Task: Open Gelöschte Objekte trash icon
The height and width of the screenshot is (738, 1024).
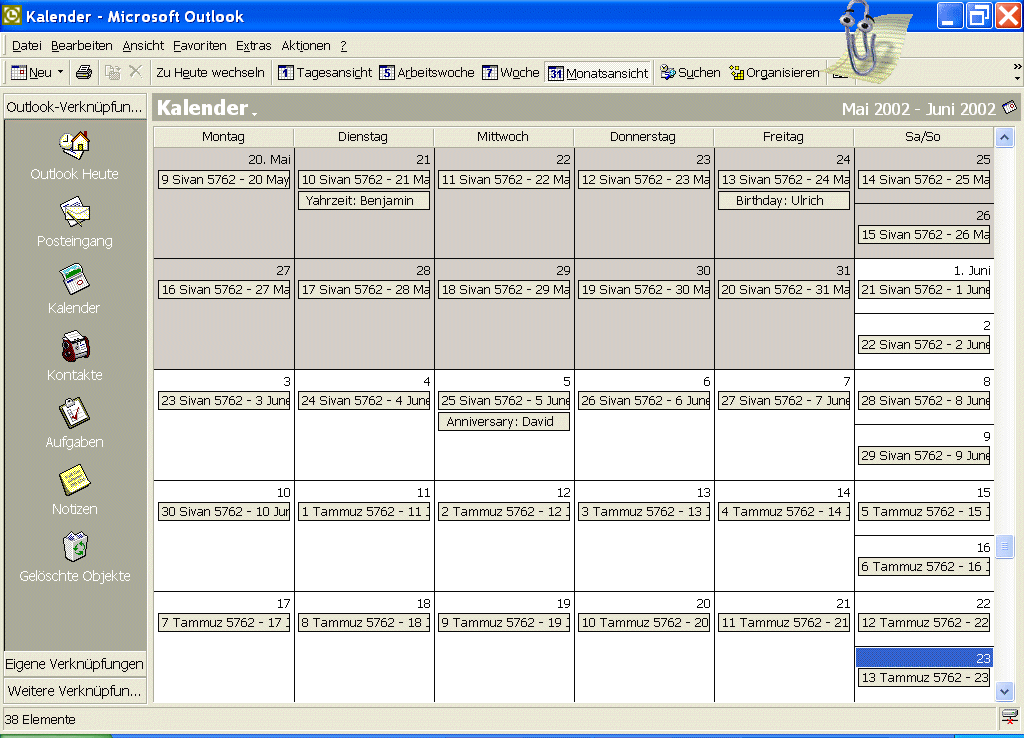Action: (74, 547)
